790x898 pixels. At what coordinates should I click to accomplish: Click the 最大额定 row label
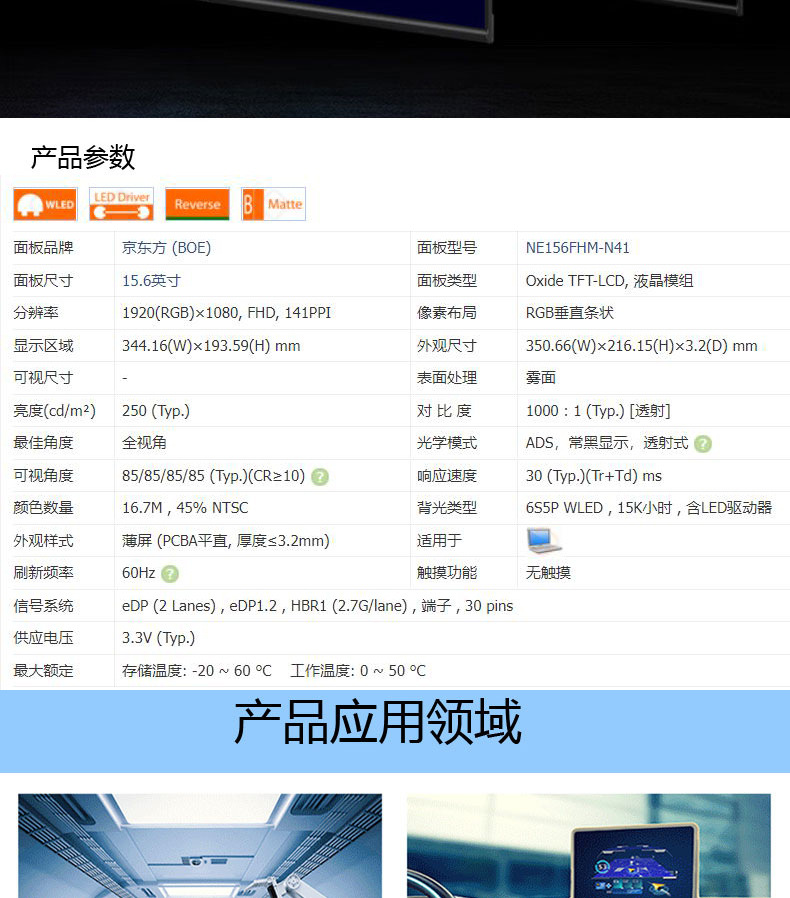(43, 671)
